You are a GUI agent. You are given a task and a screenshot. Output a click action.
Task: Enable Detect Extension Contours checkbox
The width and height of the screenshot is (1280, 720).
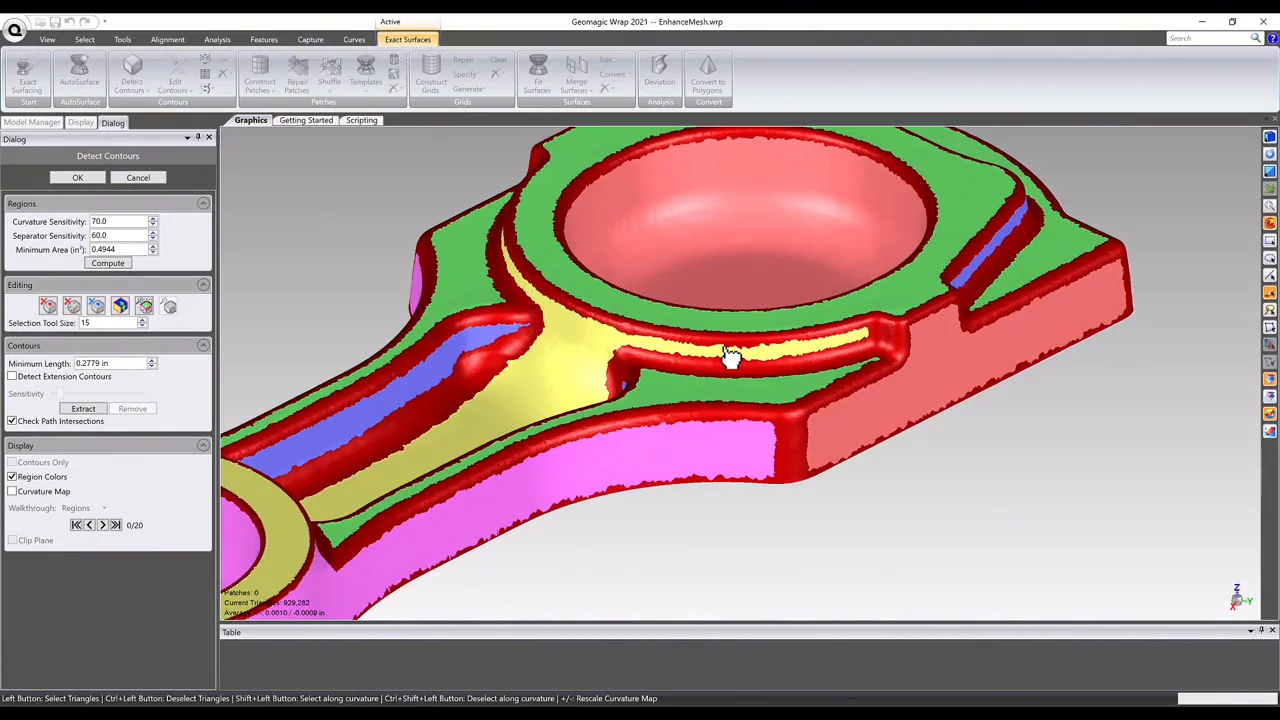coord(13,377)
